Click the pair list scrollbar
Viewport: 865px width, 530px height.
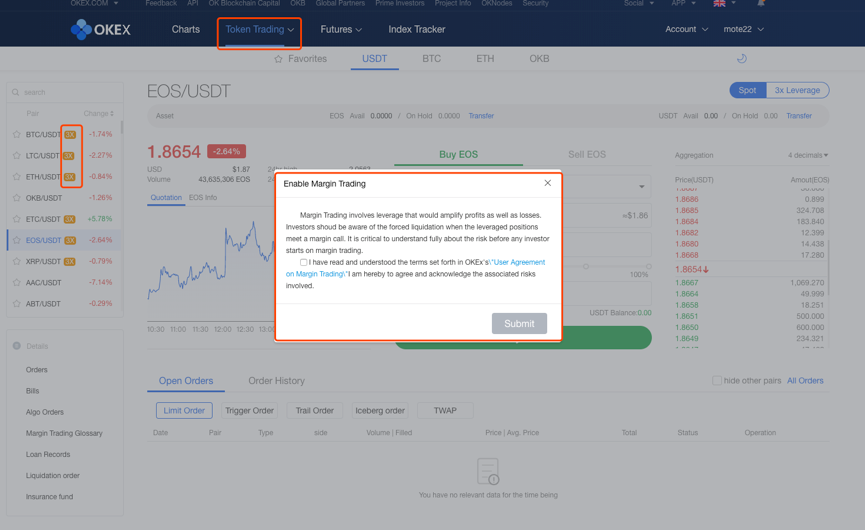pos(121,127)
